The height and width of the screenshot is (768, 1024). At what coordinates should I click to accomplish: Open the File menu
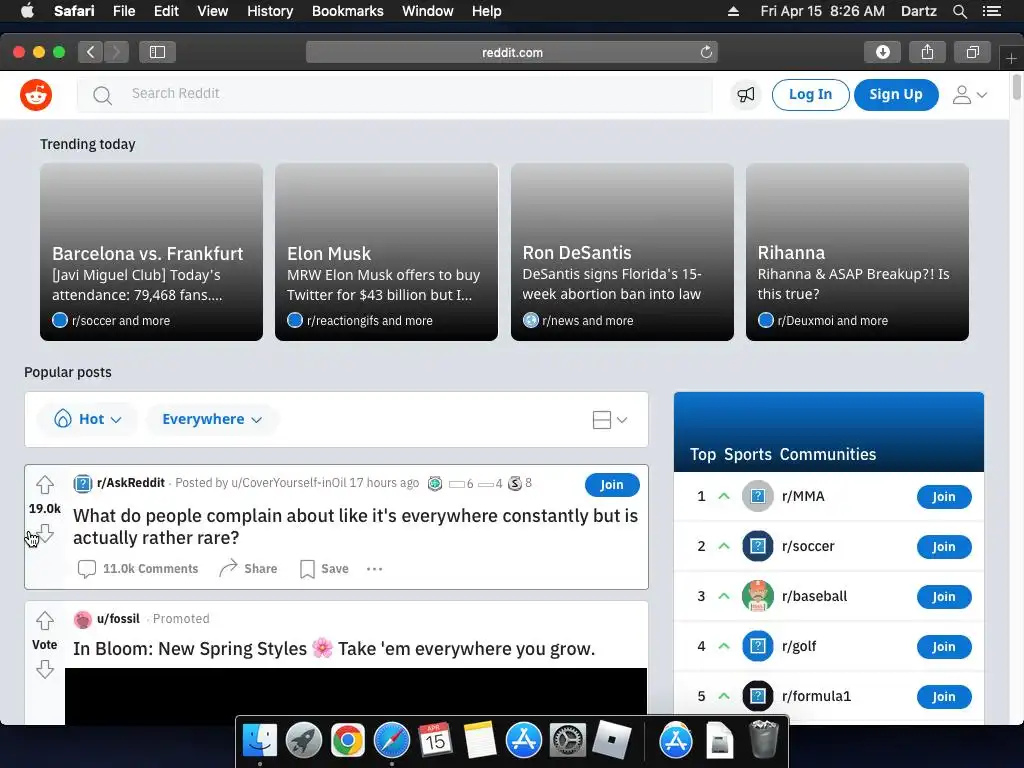123,11
